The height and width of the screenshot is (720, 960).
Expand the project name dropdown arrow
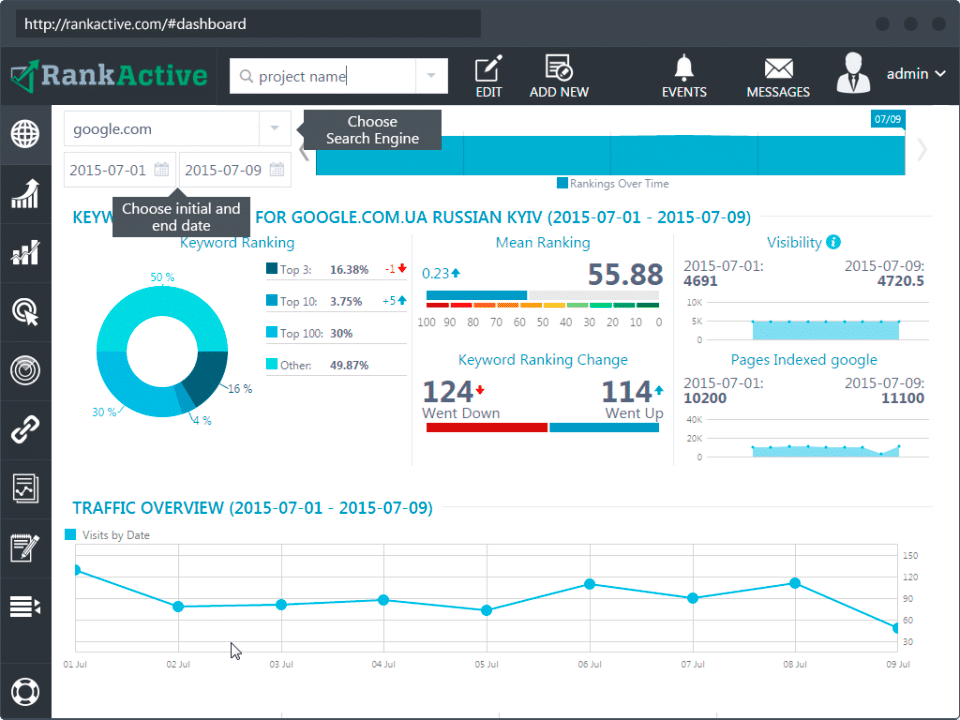[432, 76]
